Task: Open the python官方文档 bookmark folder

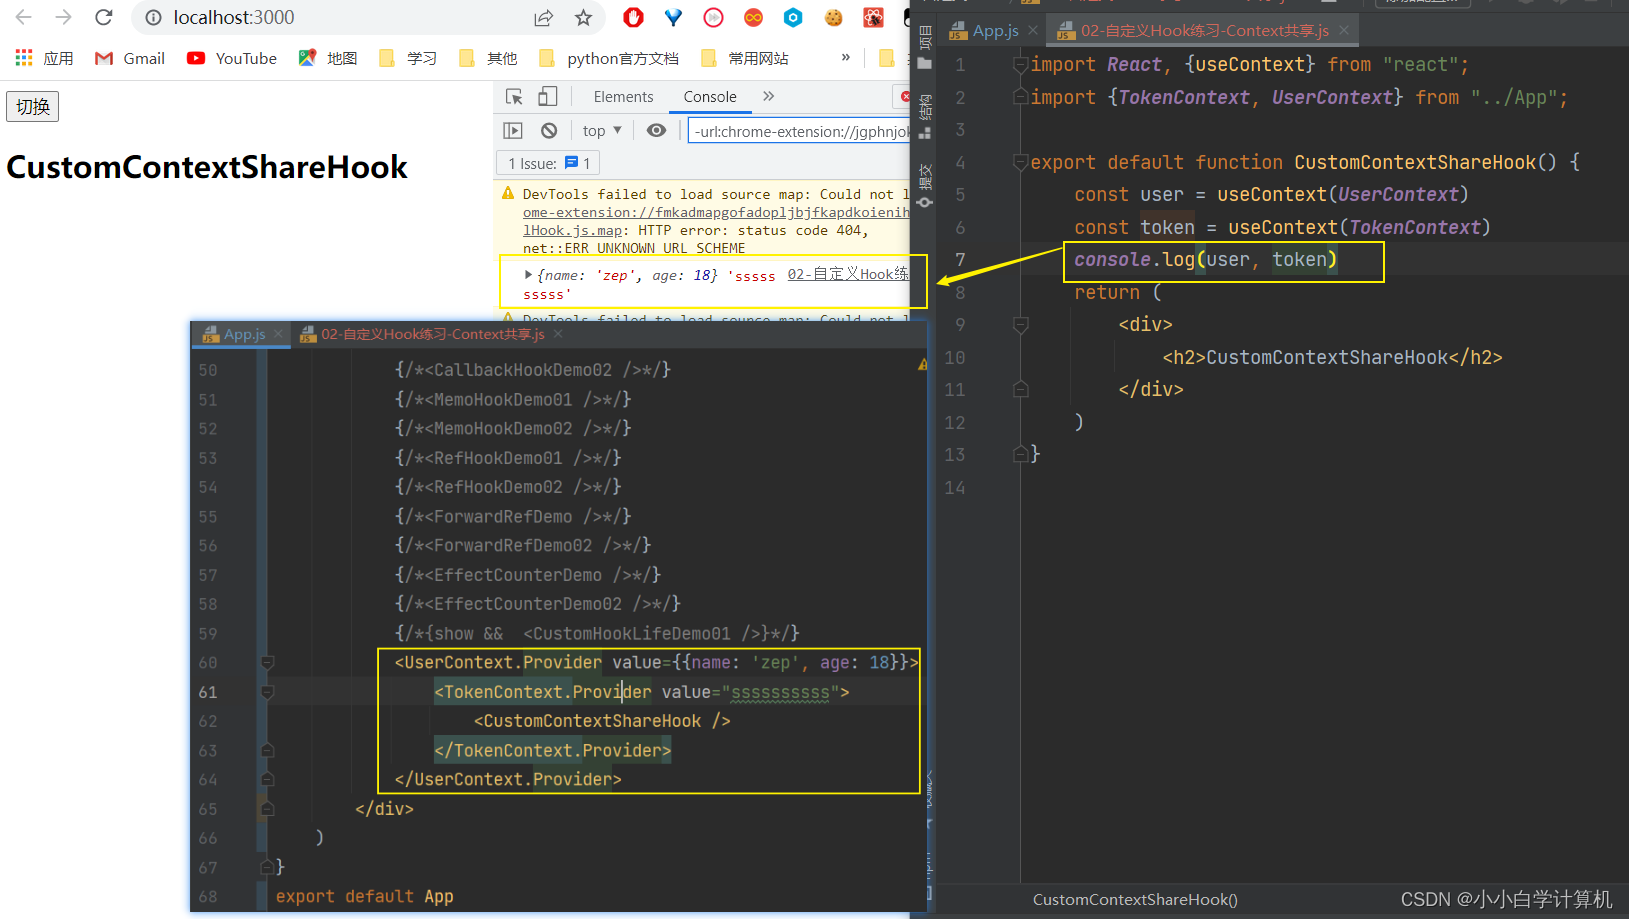Action: [x=609, y=58]
